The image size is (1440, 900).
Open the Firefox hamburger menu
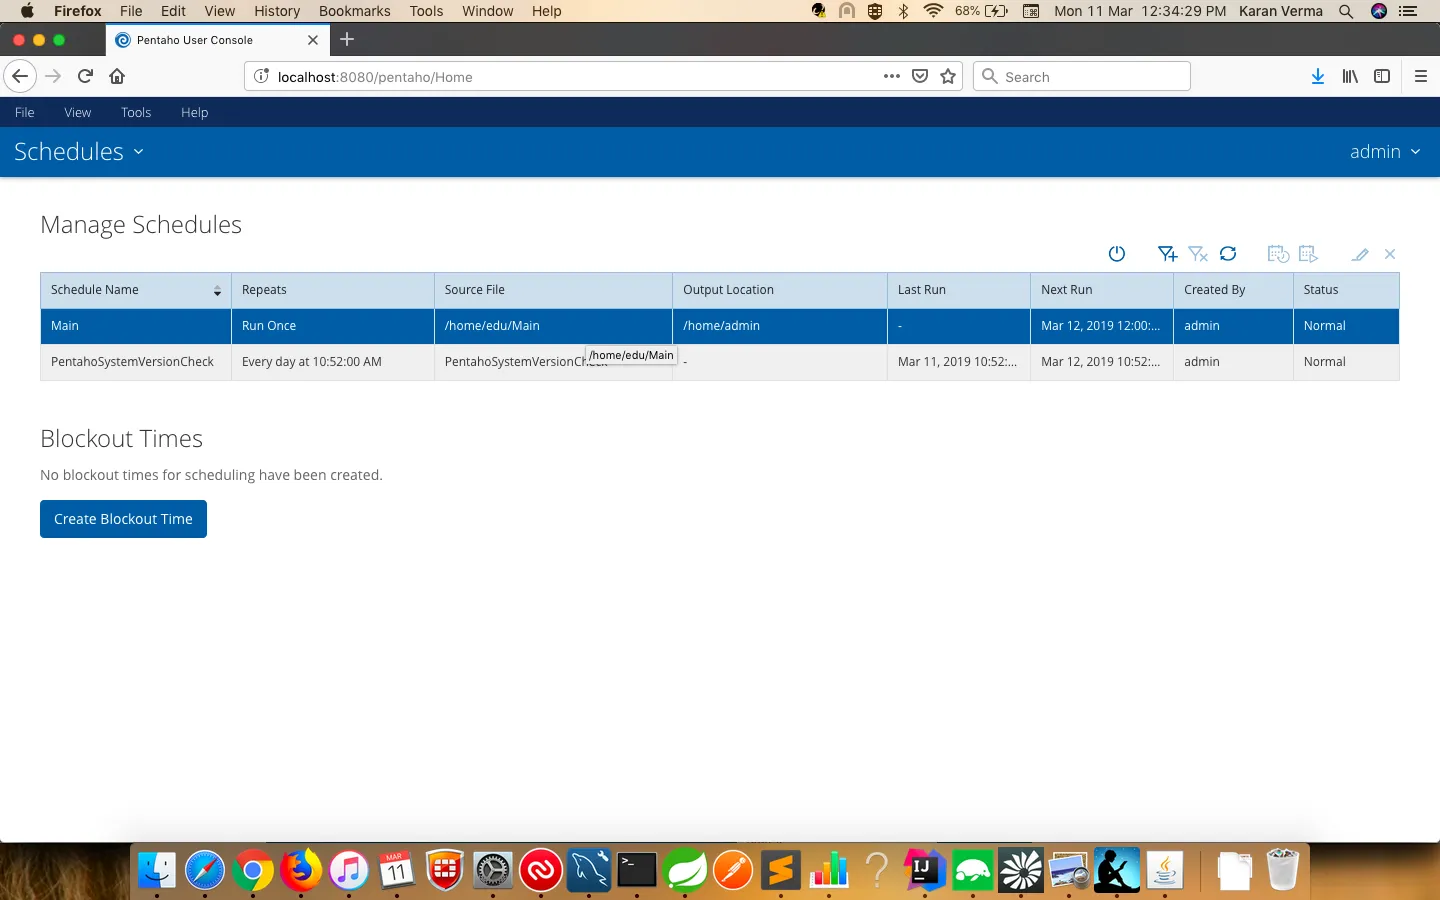[1421, 76]
